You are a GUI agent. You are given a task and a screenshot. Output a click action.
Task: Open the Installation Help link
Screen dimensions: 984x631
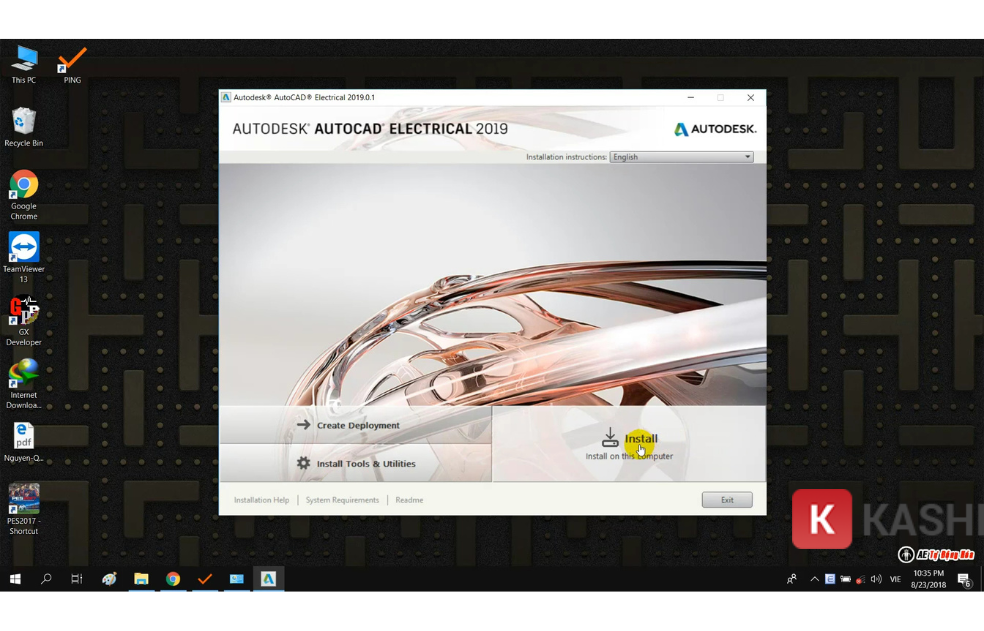(261, 500)
